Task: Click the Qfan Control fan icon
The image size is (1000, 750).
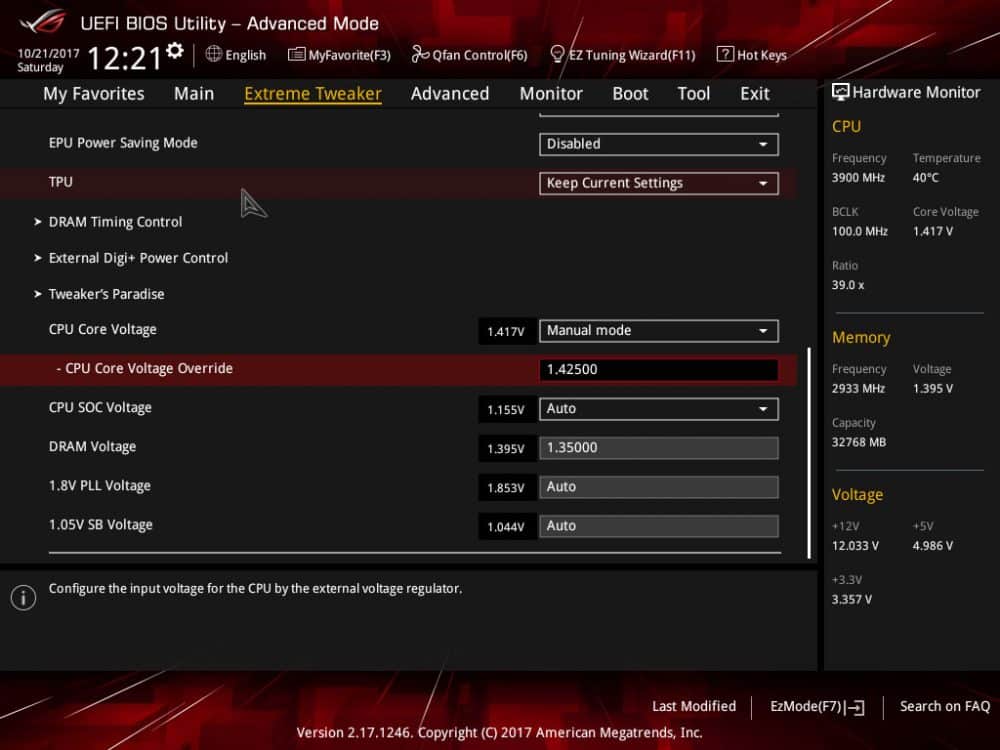Action: coord(420,54)
